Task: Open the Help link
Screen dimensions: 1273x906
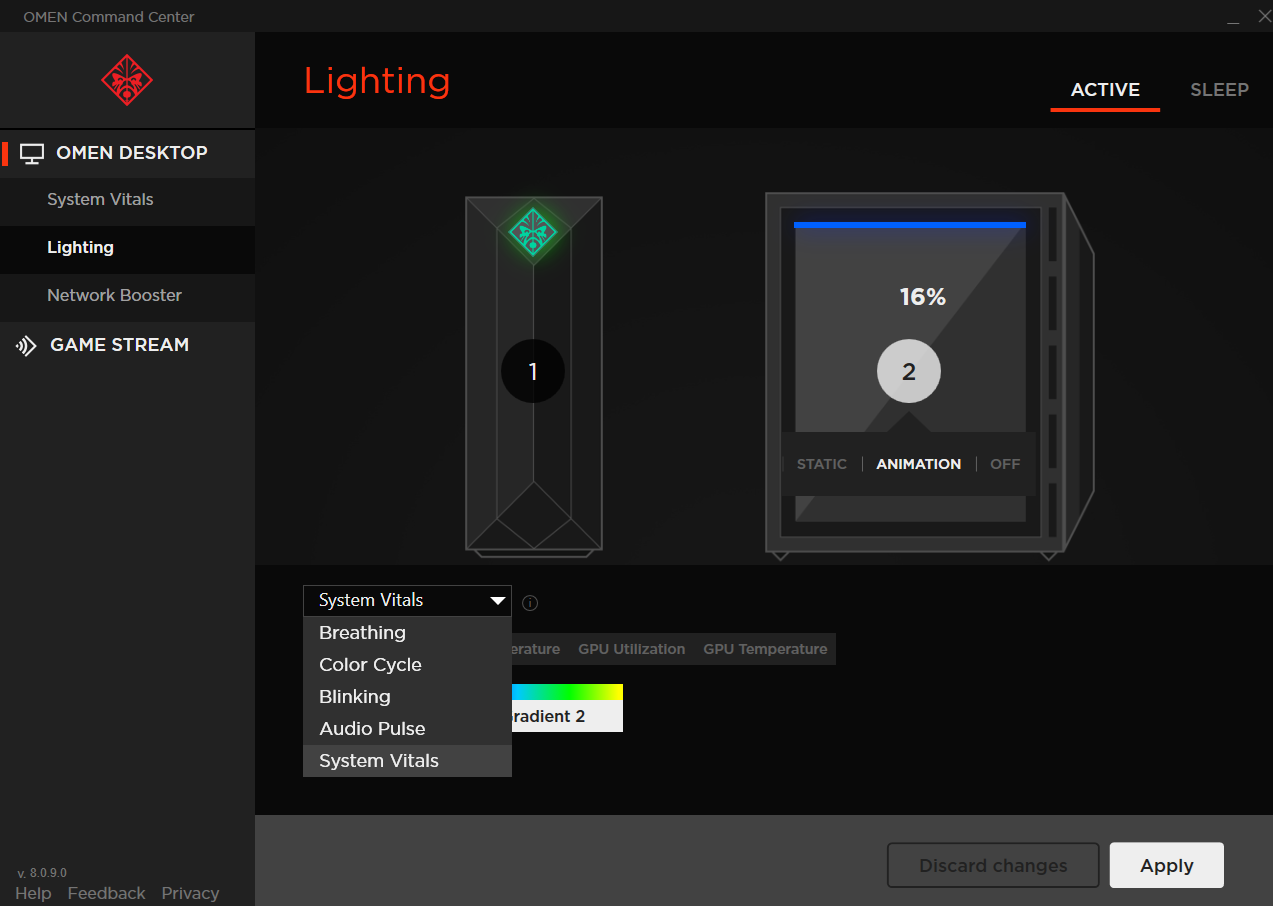Action: point(33,893)
